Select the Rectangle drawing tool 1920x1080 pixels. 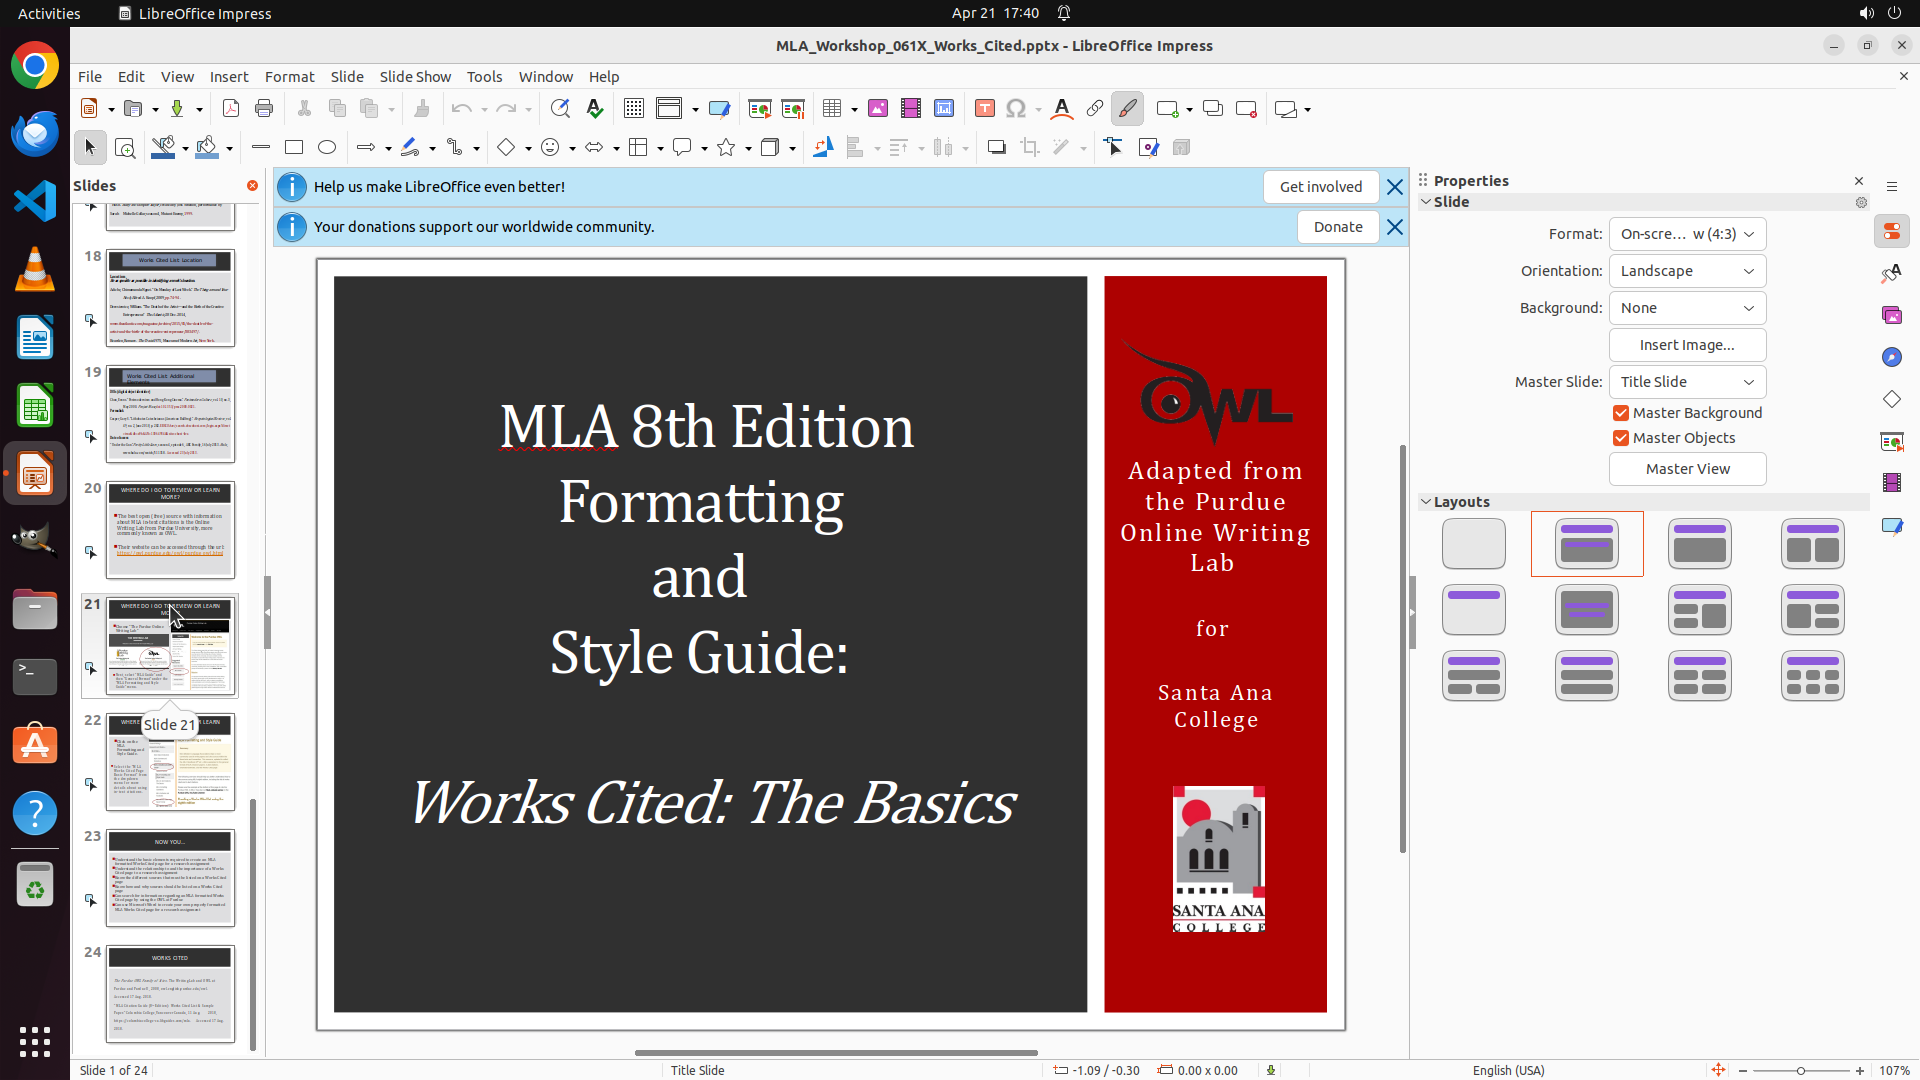point(294,148)
